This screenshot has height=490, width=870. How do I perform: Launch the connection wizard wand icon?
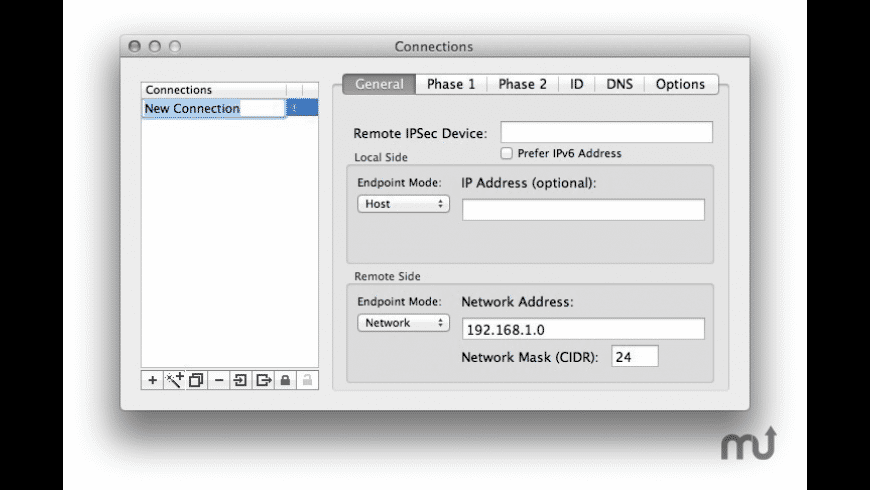pyautogui.click(x=174, y=380)
